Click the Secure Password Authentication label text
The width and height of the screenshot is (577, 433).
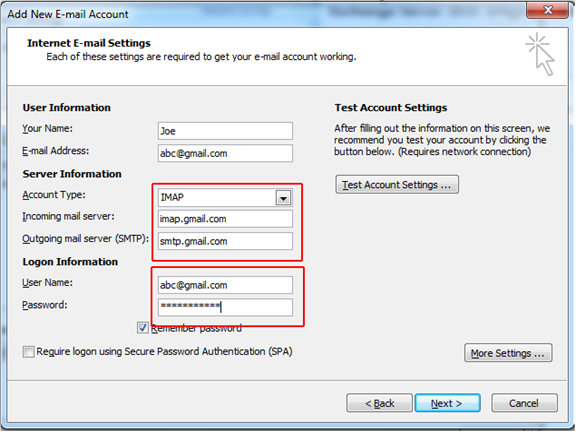[x=164, y=352]
